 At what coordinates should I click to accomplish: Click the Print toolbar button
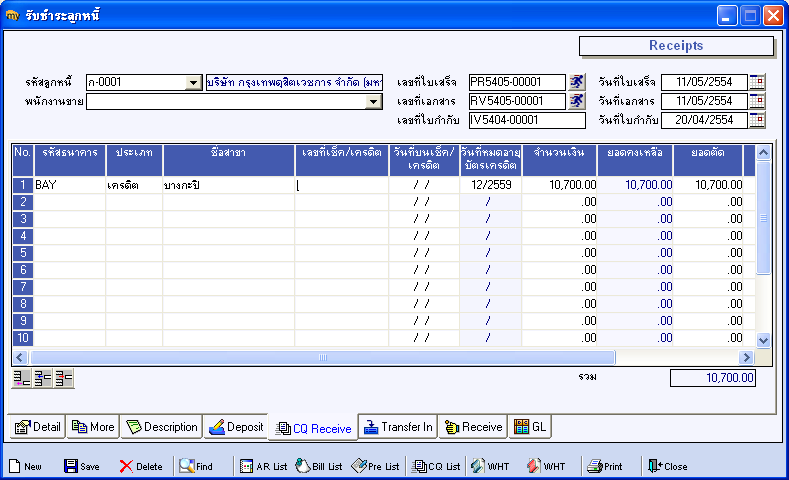(605, 466)
